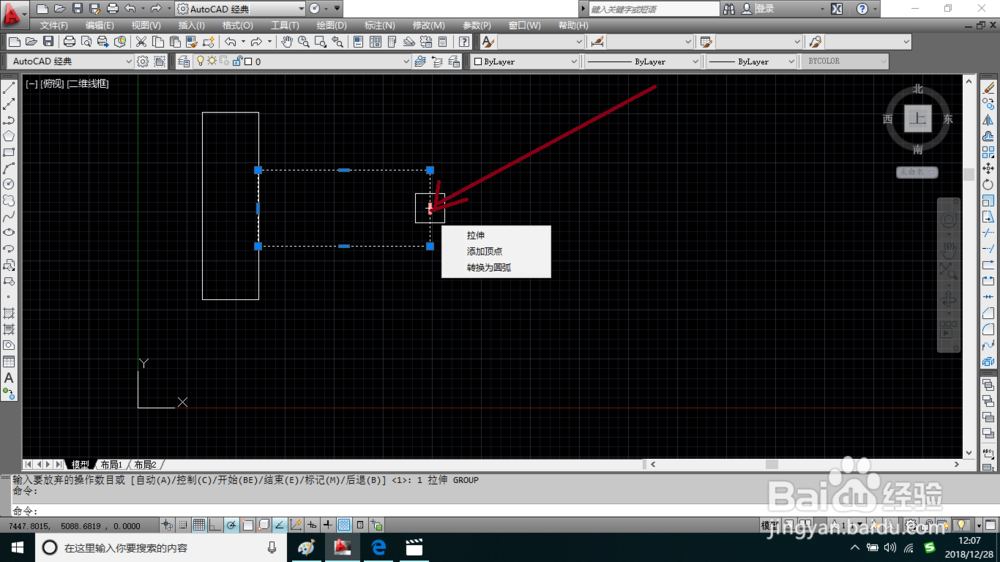
Task: Click the Windows Start button
Action: point(17,547)
